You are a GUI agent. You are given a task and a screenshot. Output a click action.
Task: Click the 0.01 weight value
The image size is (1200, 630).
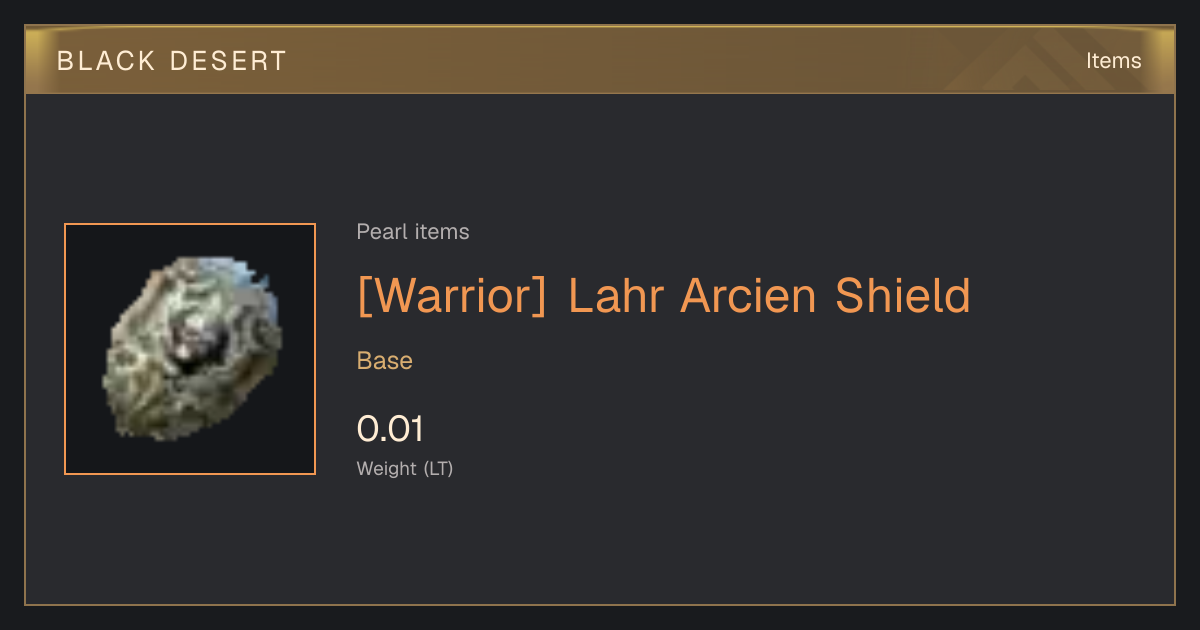390,429
